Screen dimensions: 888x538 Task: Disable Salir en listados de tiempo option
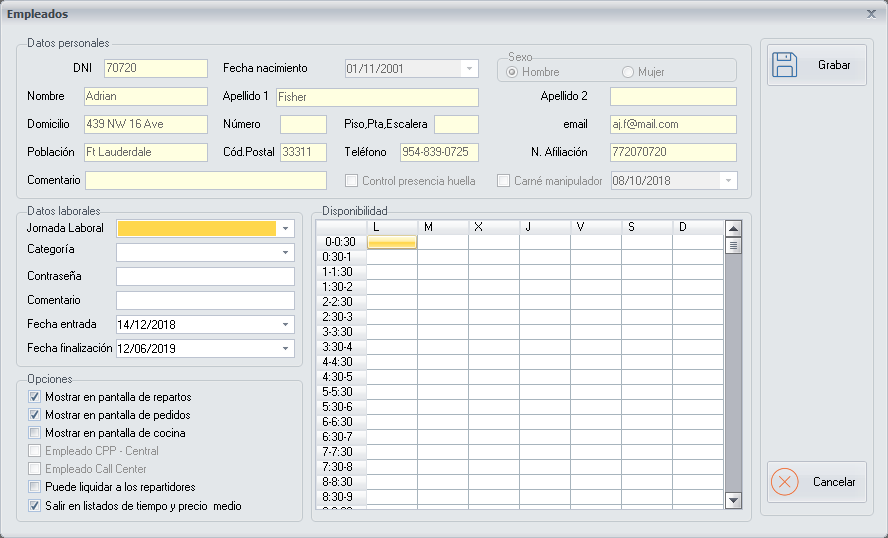(x=35, y=506)
